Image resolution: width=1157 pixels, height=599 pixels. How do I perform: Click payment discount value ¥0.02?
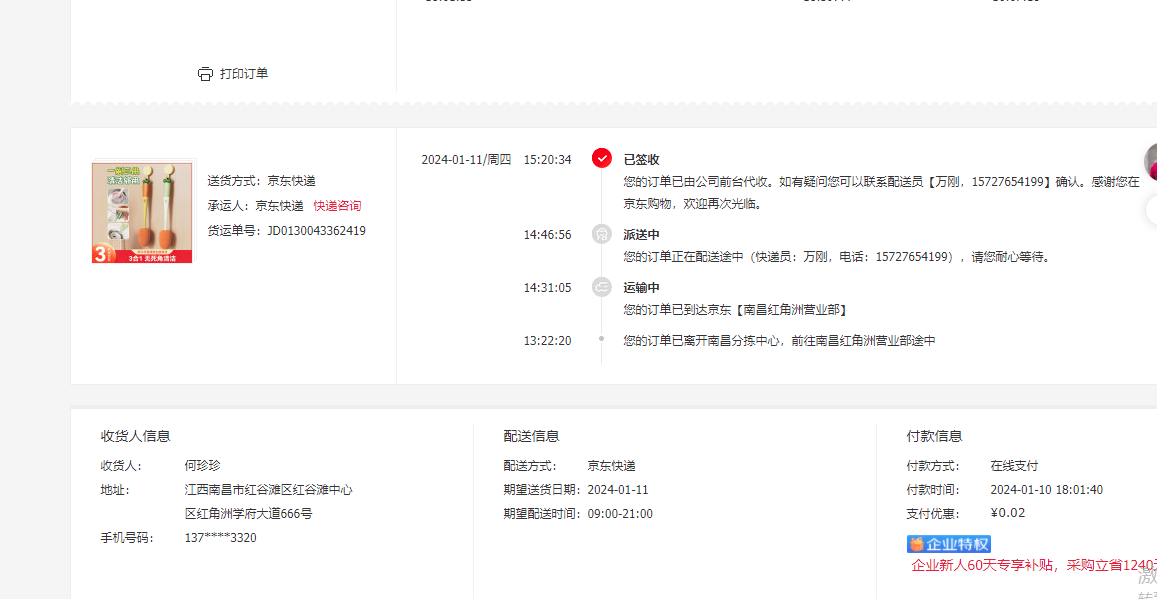[x=1007, y=513]
